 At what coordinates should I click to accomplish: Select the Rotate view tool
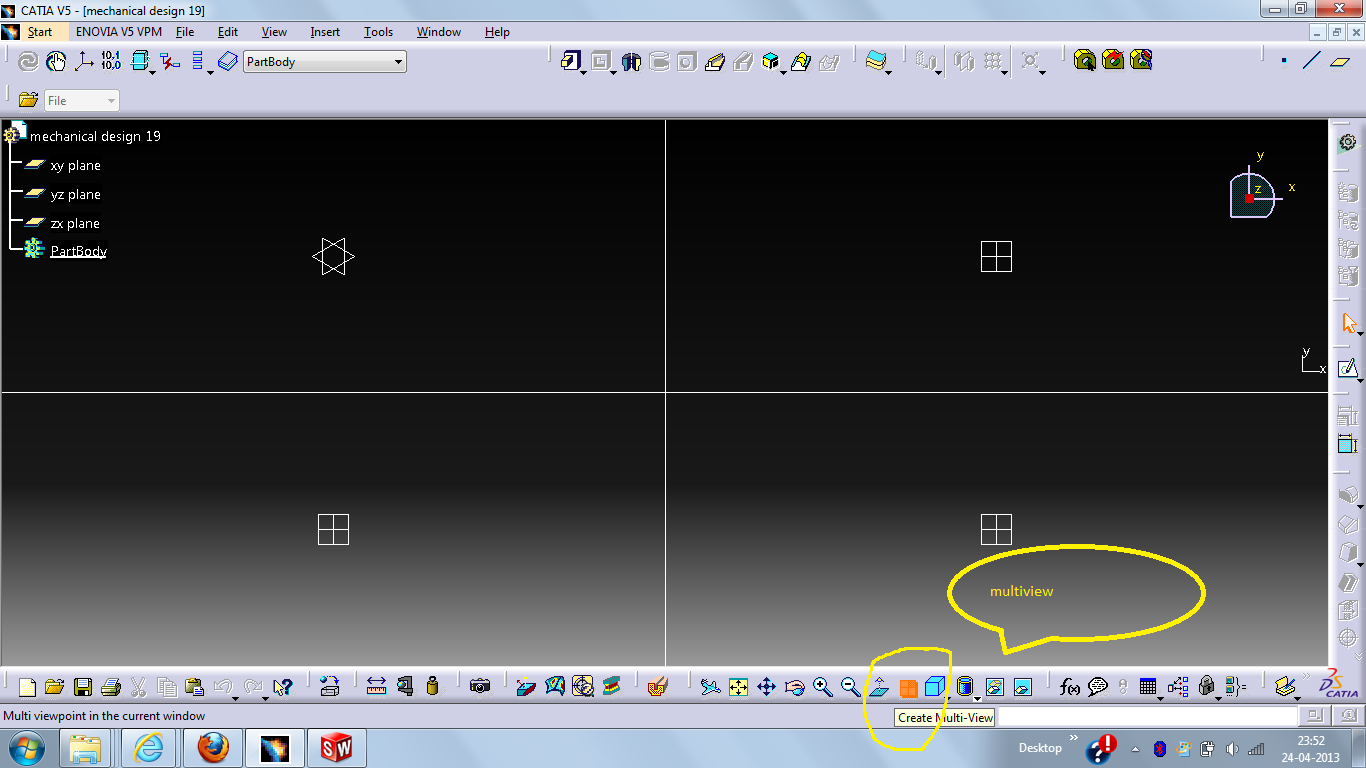[x=795, y=687]
